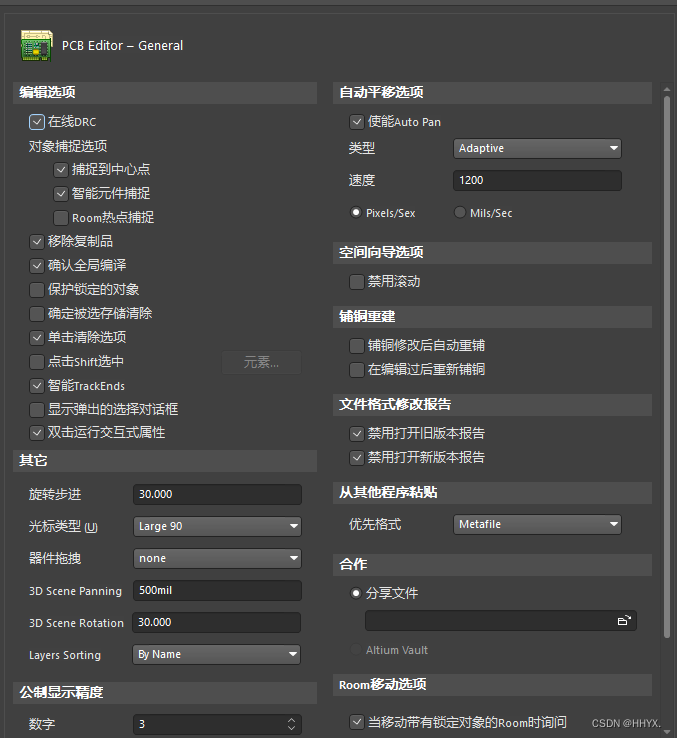Enable 点击Shift选中 checkbox

(37, 362)
